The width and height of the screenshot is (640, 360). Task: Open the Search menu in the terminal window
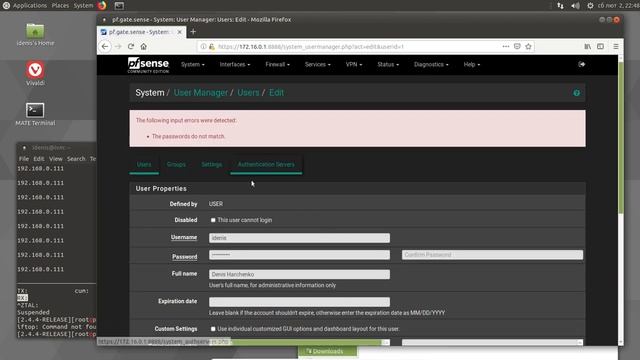(76, 159)
